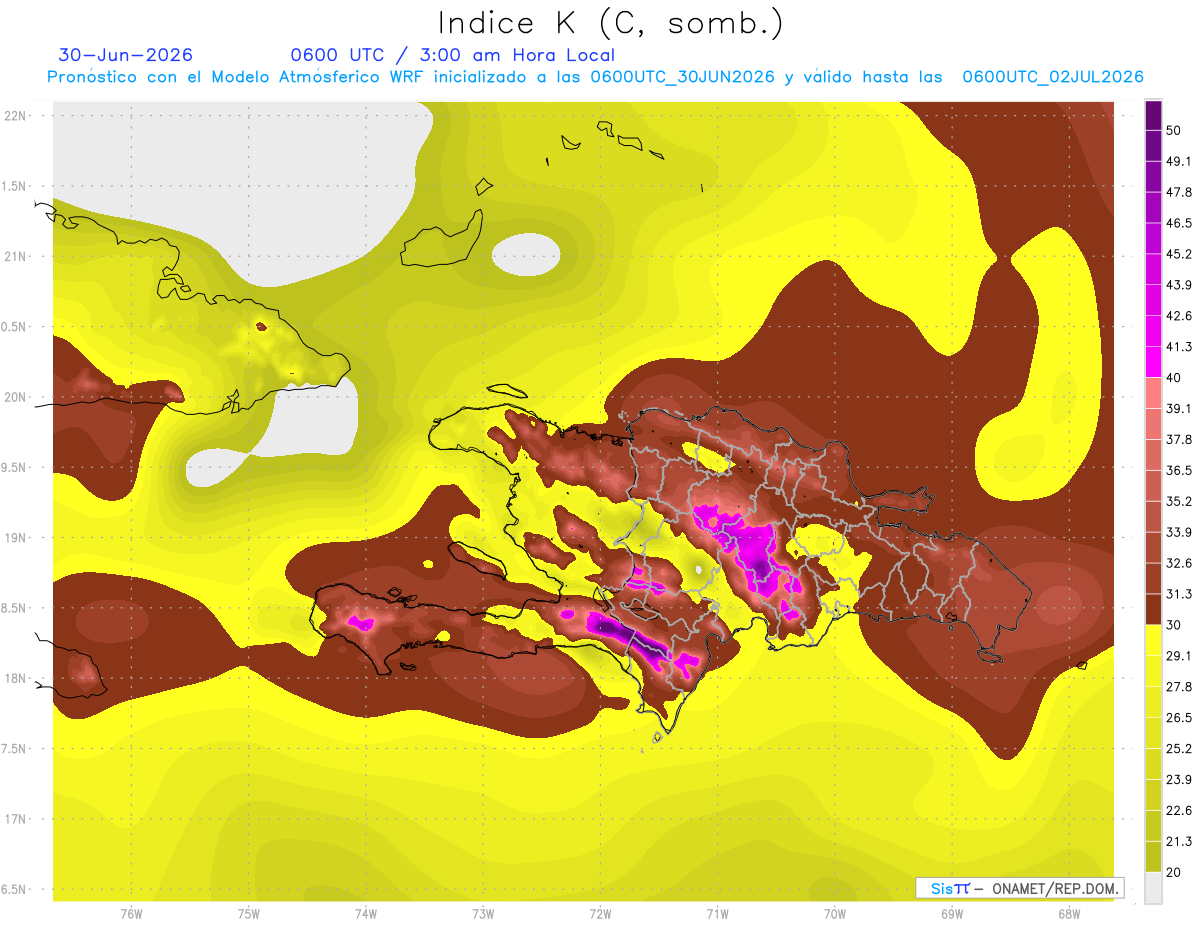Click the gray colorbar swatch below 20

1153,887
